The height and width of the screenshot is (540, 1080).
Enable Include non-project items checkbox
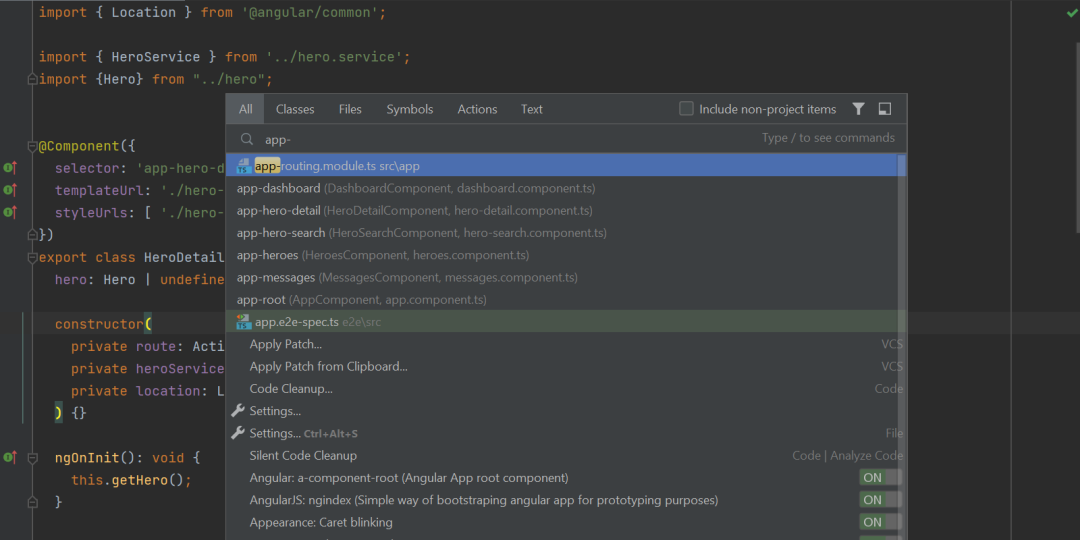pos(686,109)
